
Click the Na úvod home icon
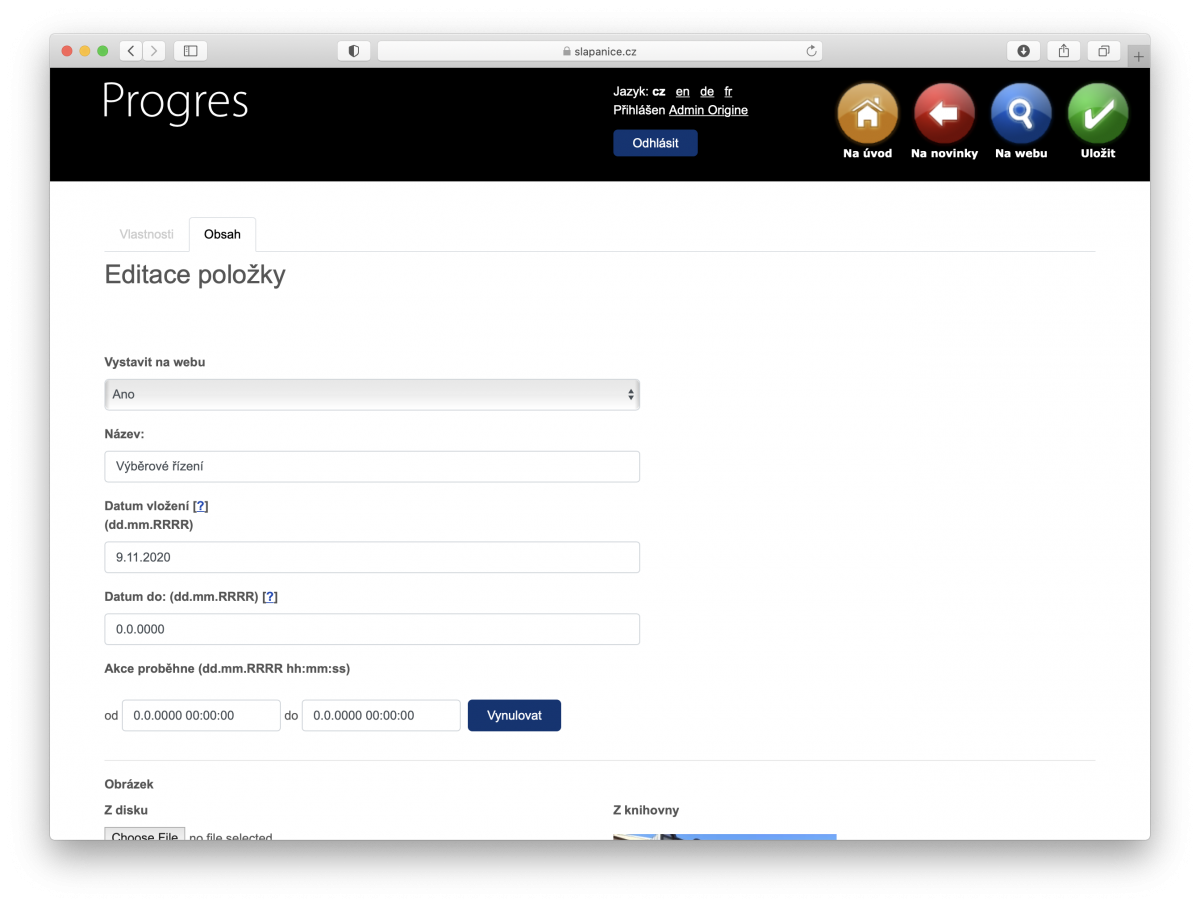coord(867,114)
